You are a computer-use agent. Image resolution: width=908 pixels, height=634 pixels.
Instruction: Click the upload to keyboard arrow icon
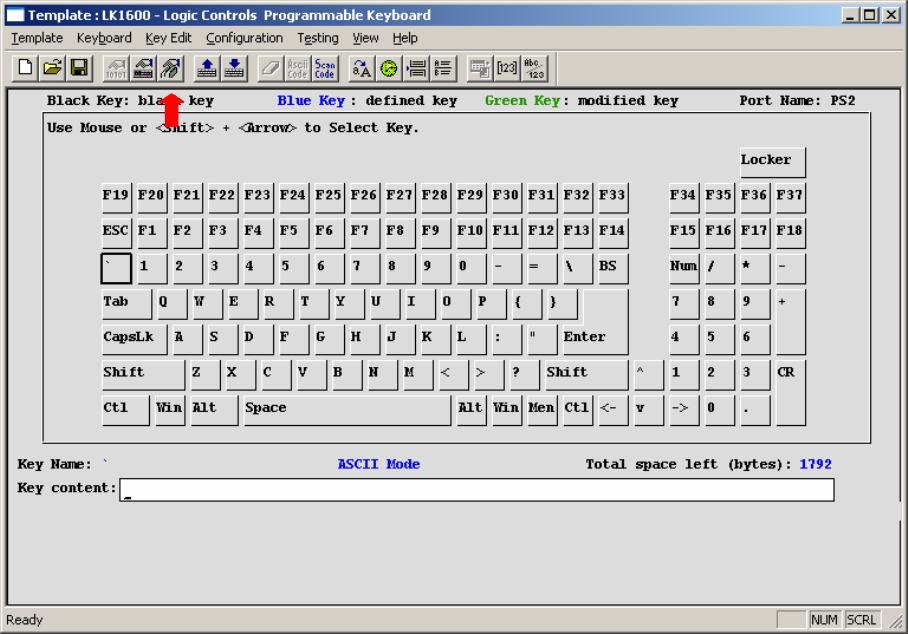tap(207, 68)
